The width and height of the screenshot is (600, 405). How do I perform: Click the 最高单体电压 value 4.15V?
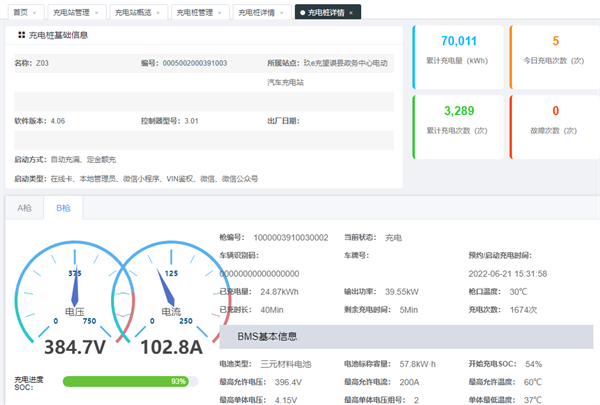(286, 400)
